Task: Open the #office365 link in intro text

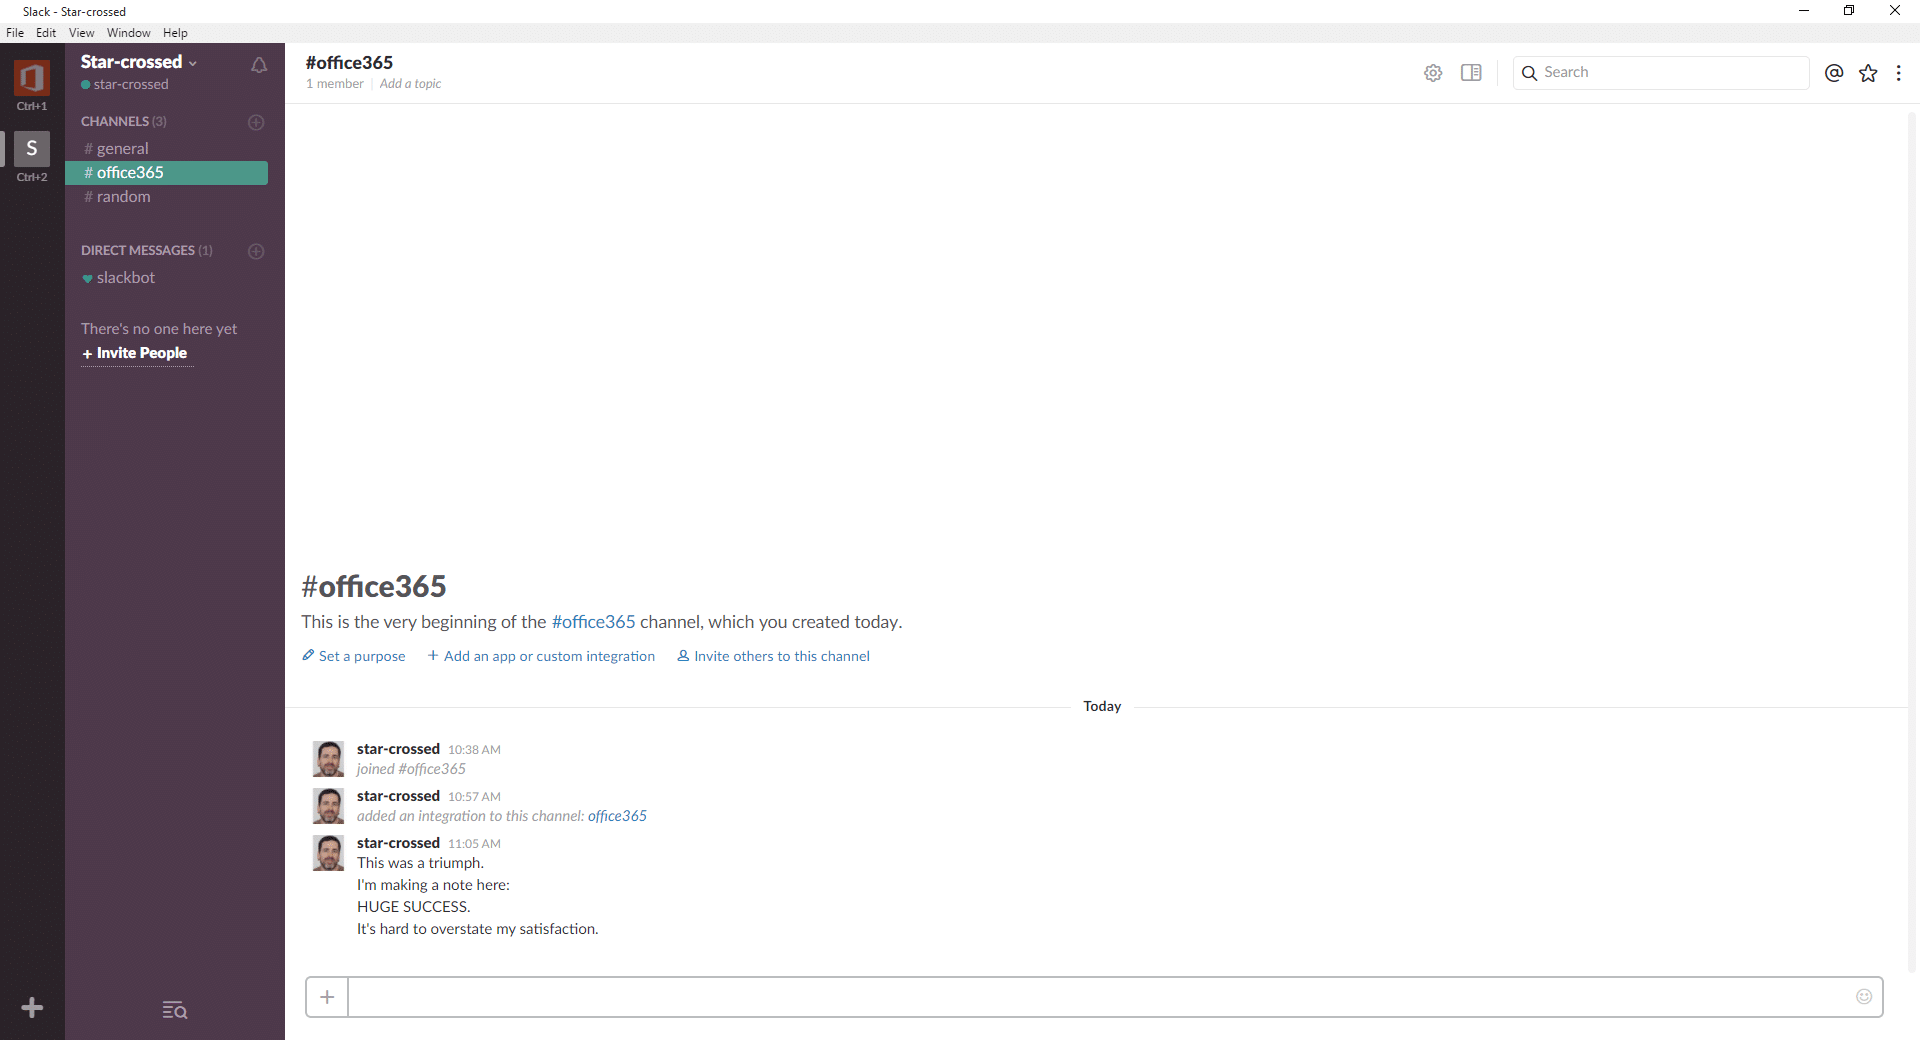Action: [593, 622]
